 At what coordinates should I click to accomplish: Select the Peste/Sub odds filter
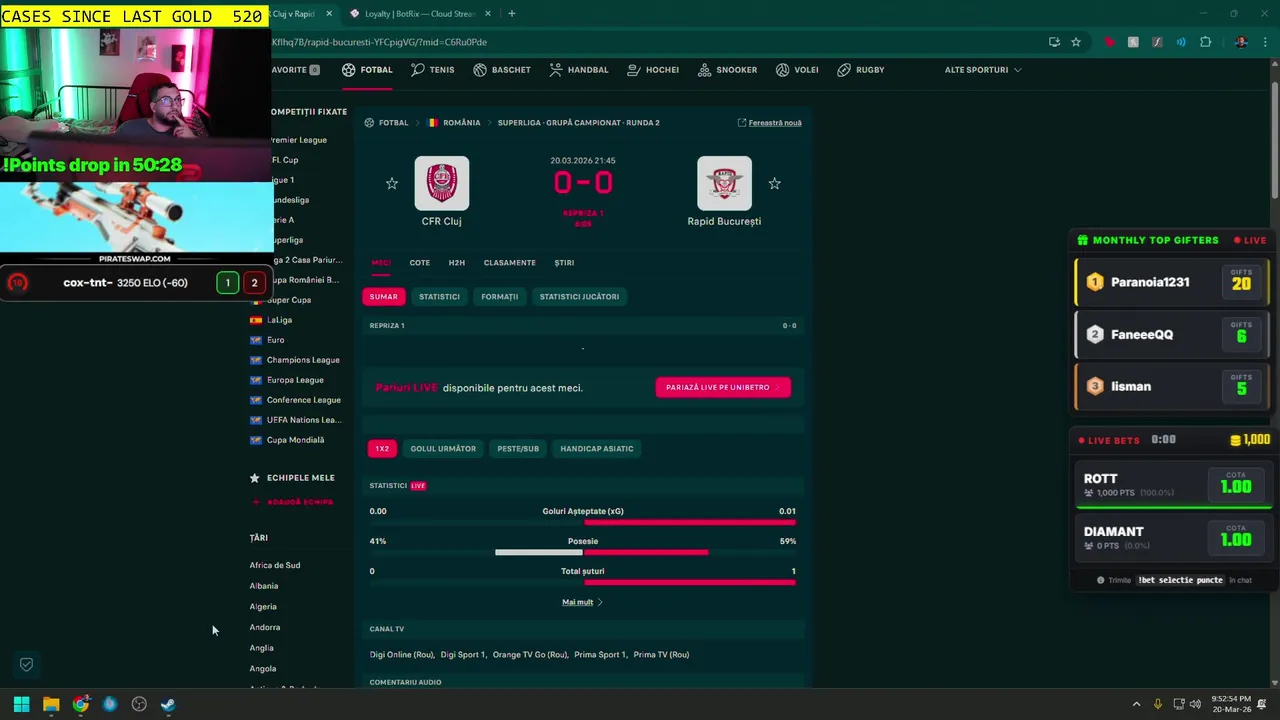518,449
